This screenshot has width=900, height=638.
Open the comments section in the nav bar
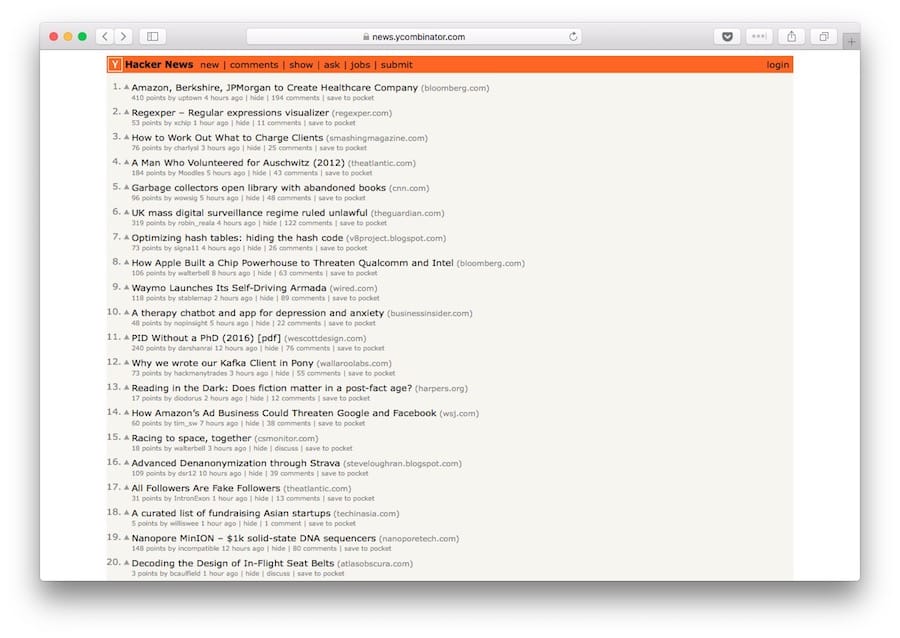click(254, 64)
